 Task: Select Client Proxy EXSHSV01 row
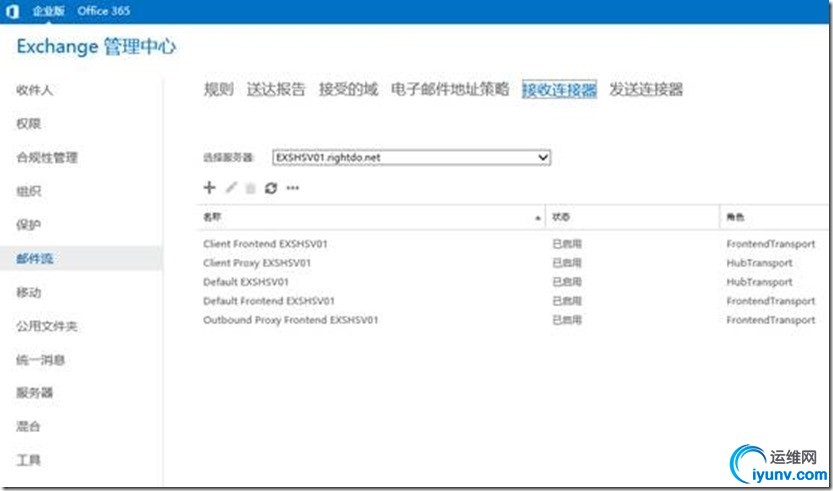(513, 263)
